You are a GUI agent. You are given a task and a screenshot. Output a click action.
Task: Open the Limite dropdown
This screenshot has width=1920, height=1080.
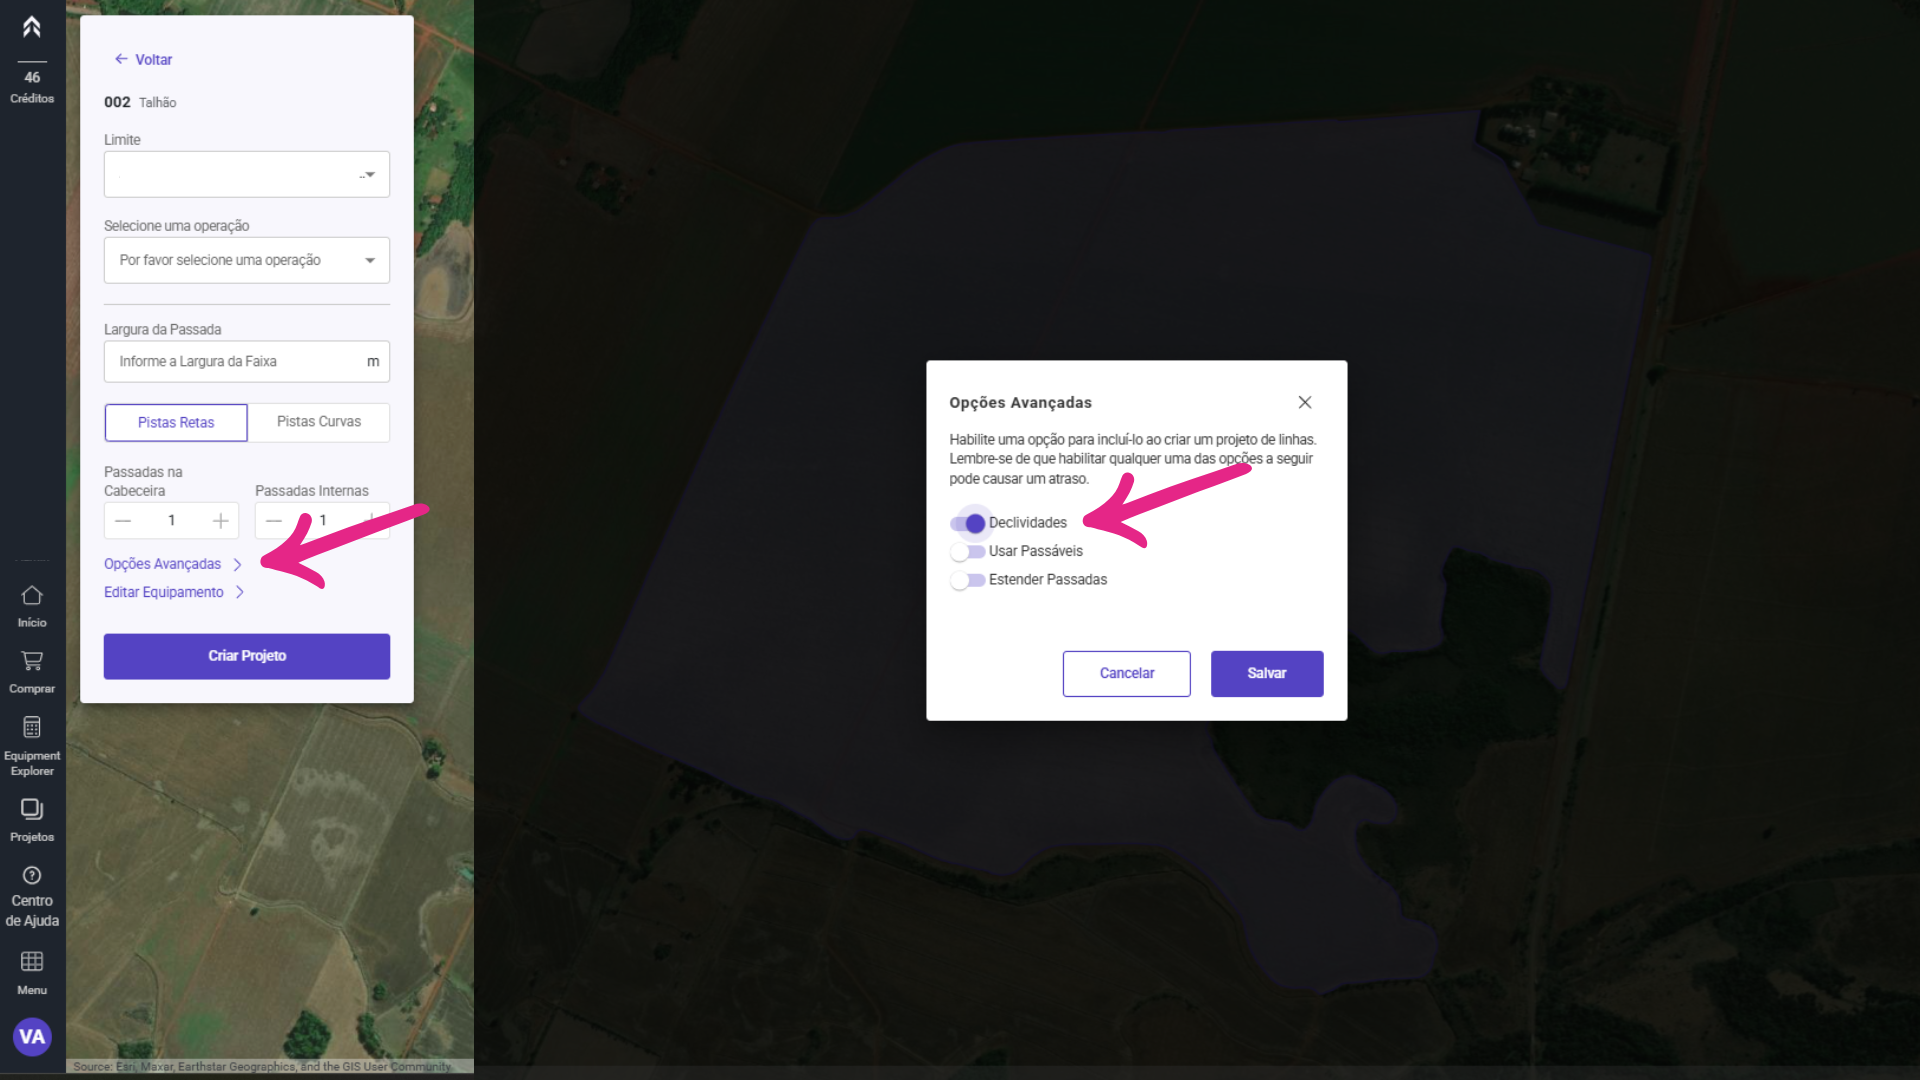tap(247, 174)
